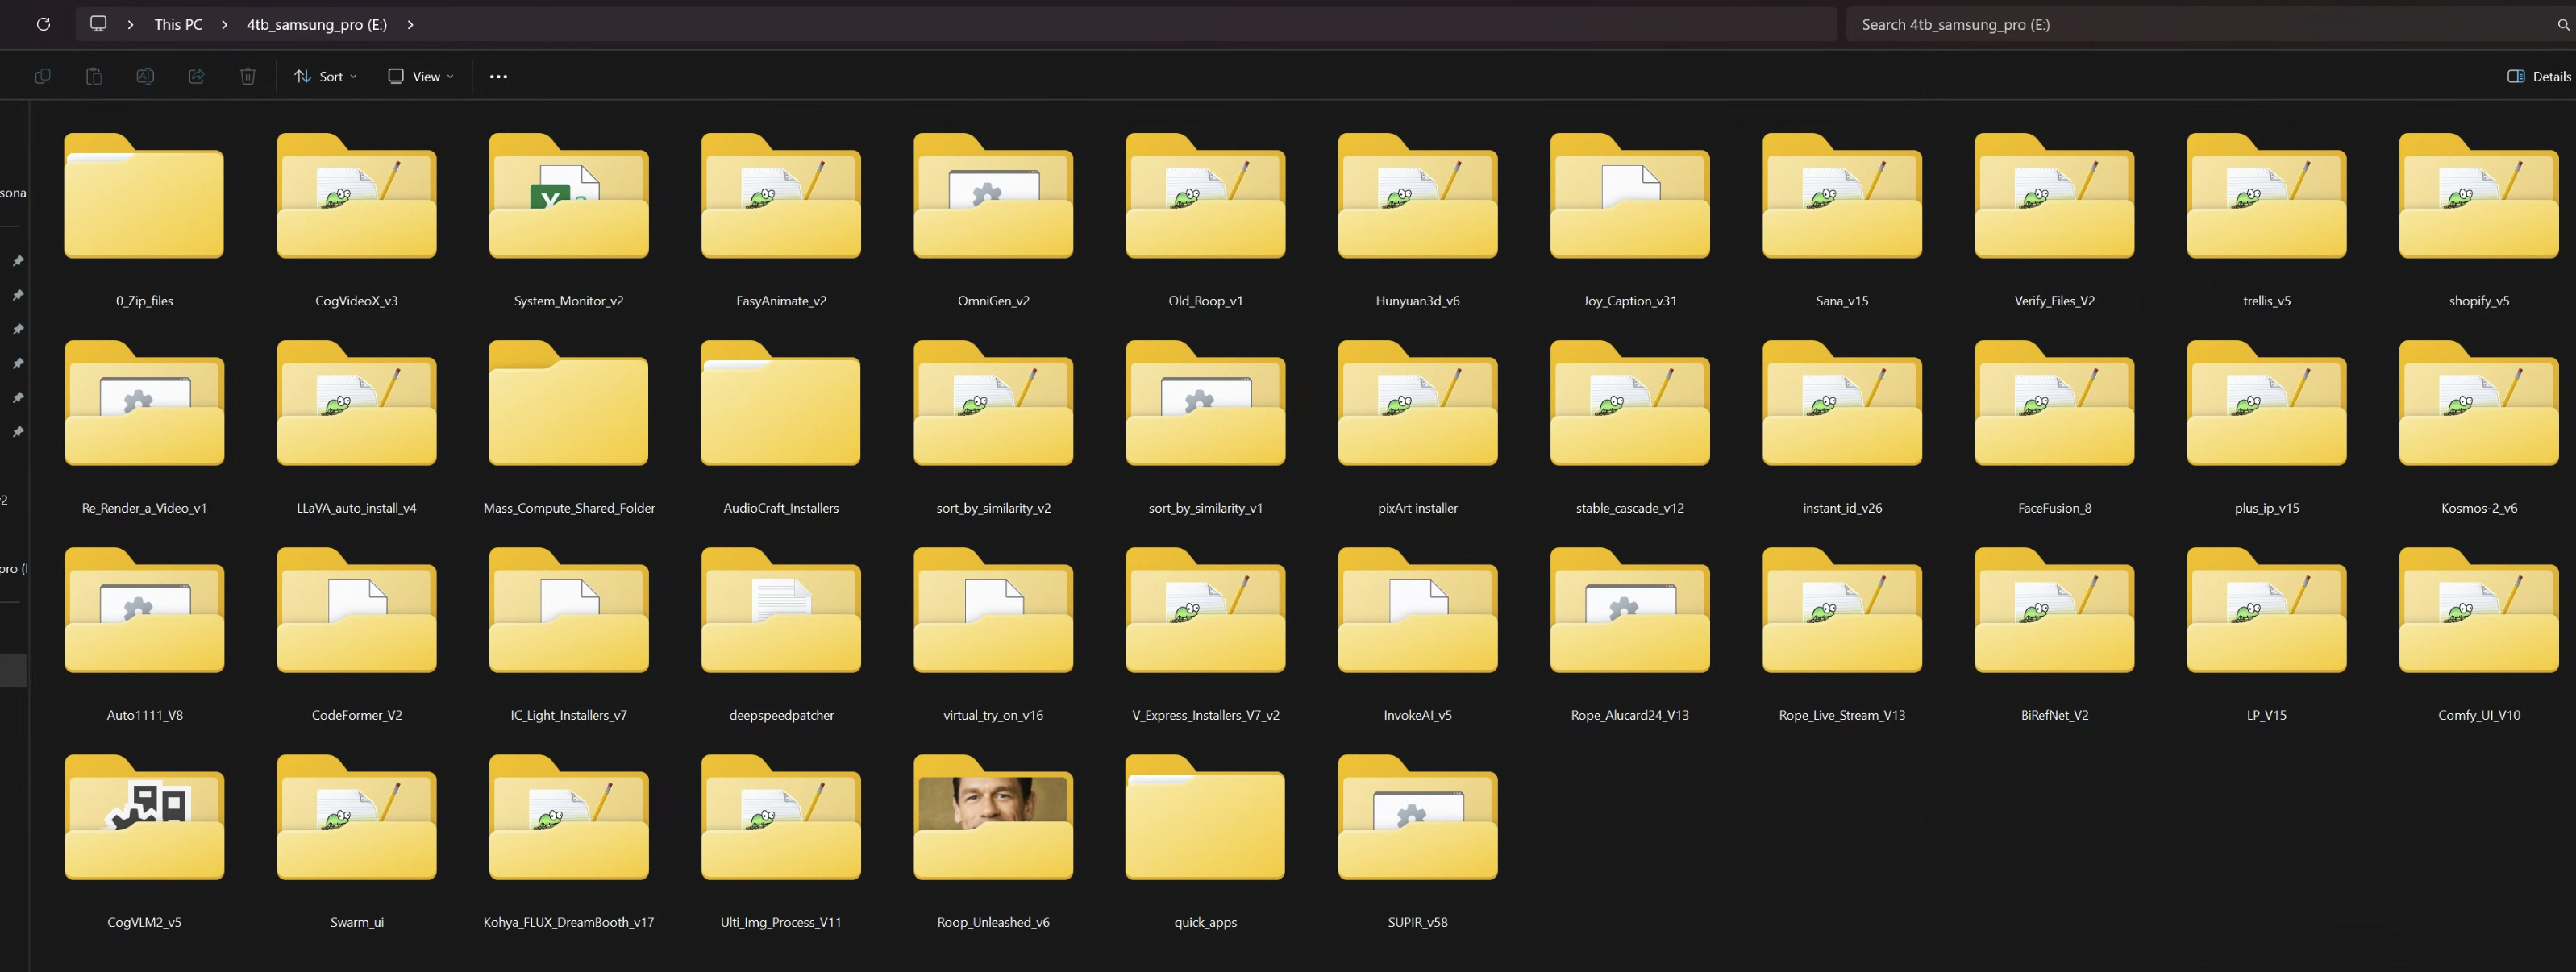Open the See more ellipsis menu
2576x972 pixels.
tap(498, 76)
